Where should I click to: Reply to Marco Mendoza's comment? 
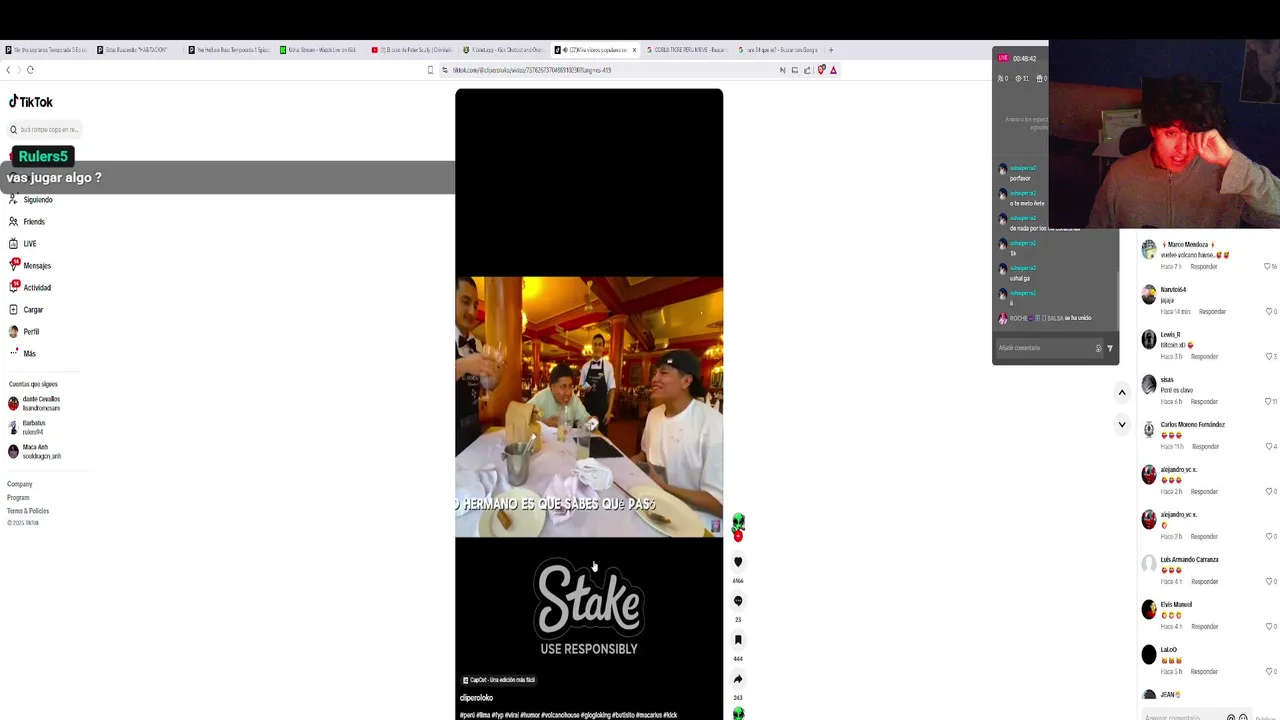coord(1204,267)
